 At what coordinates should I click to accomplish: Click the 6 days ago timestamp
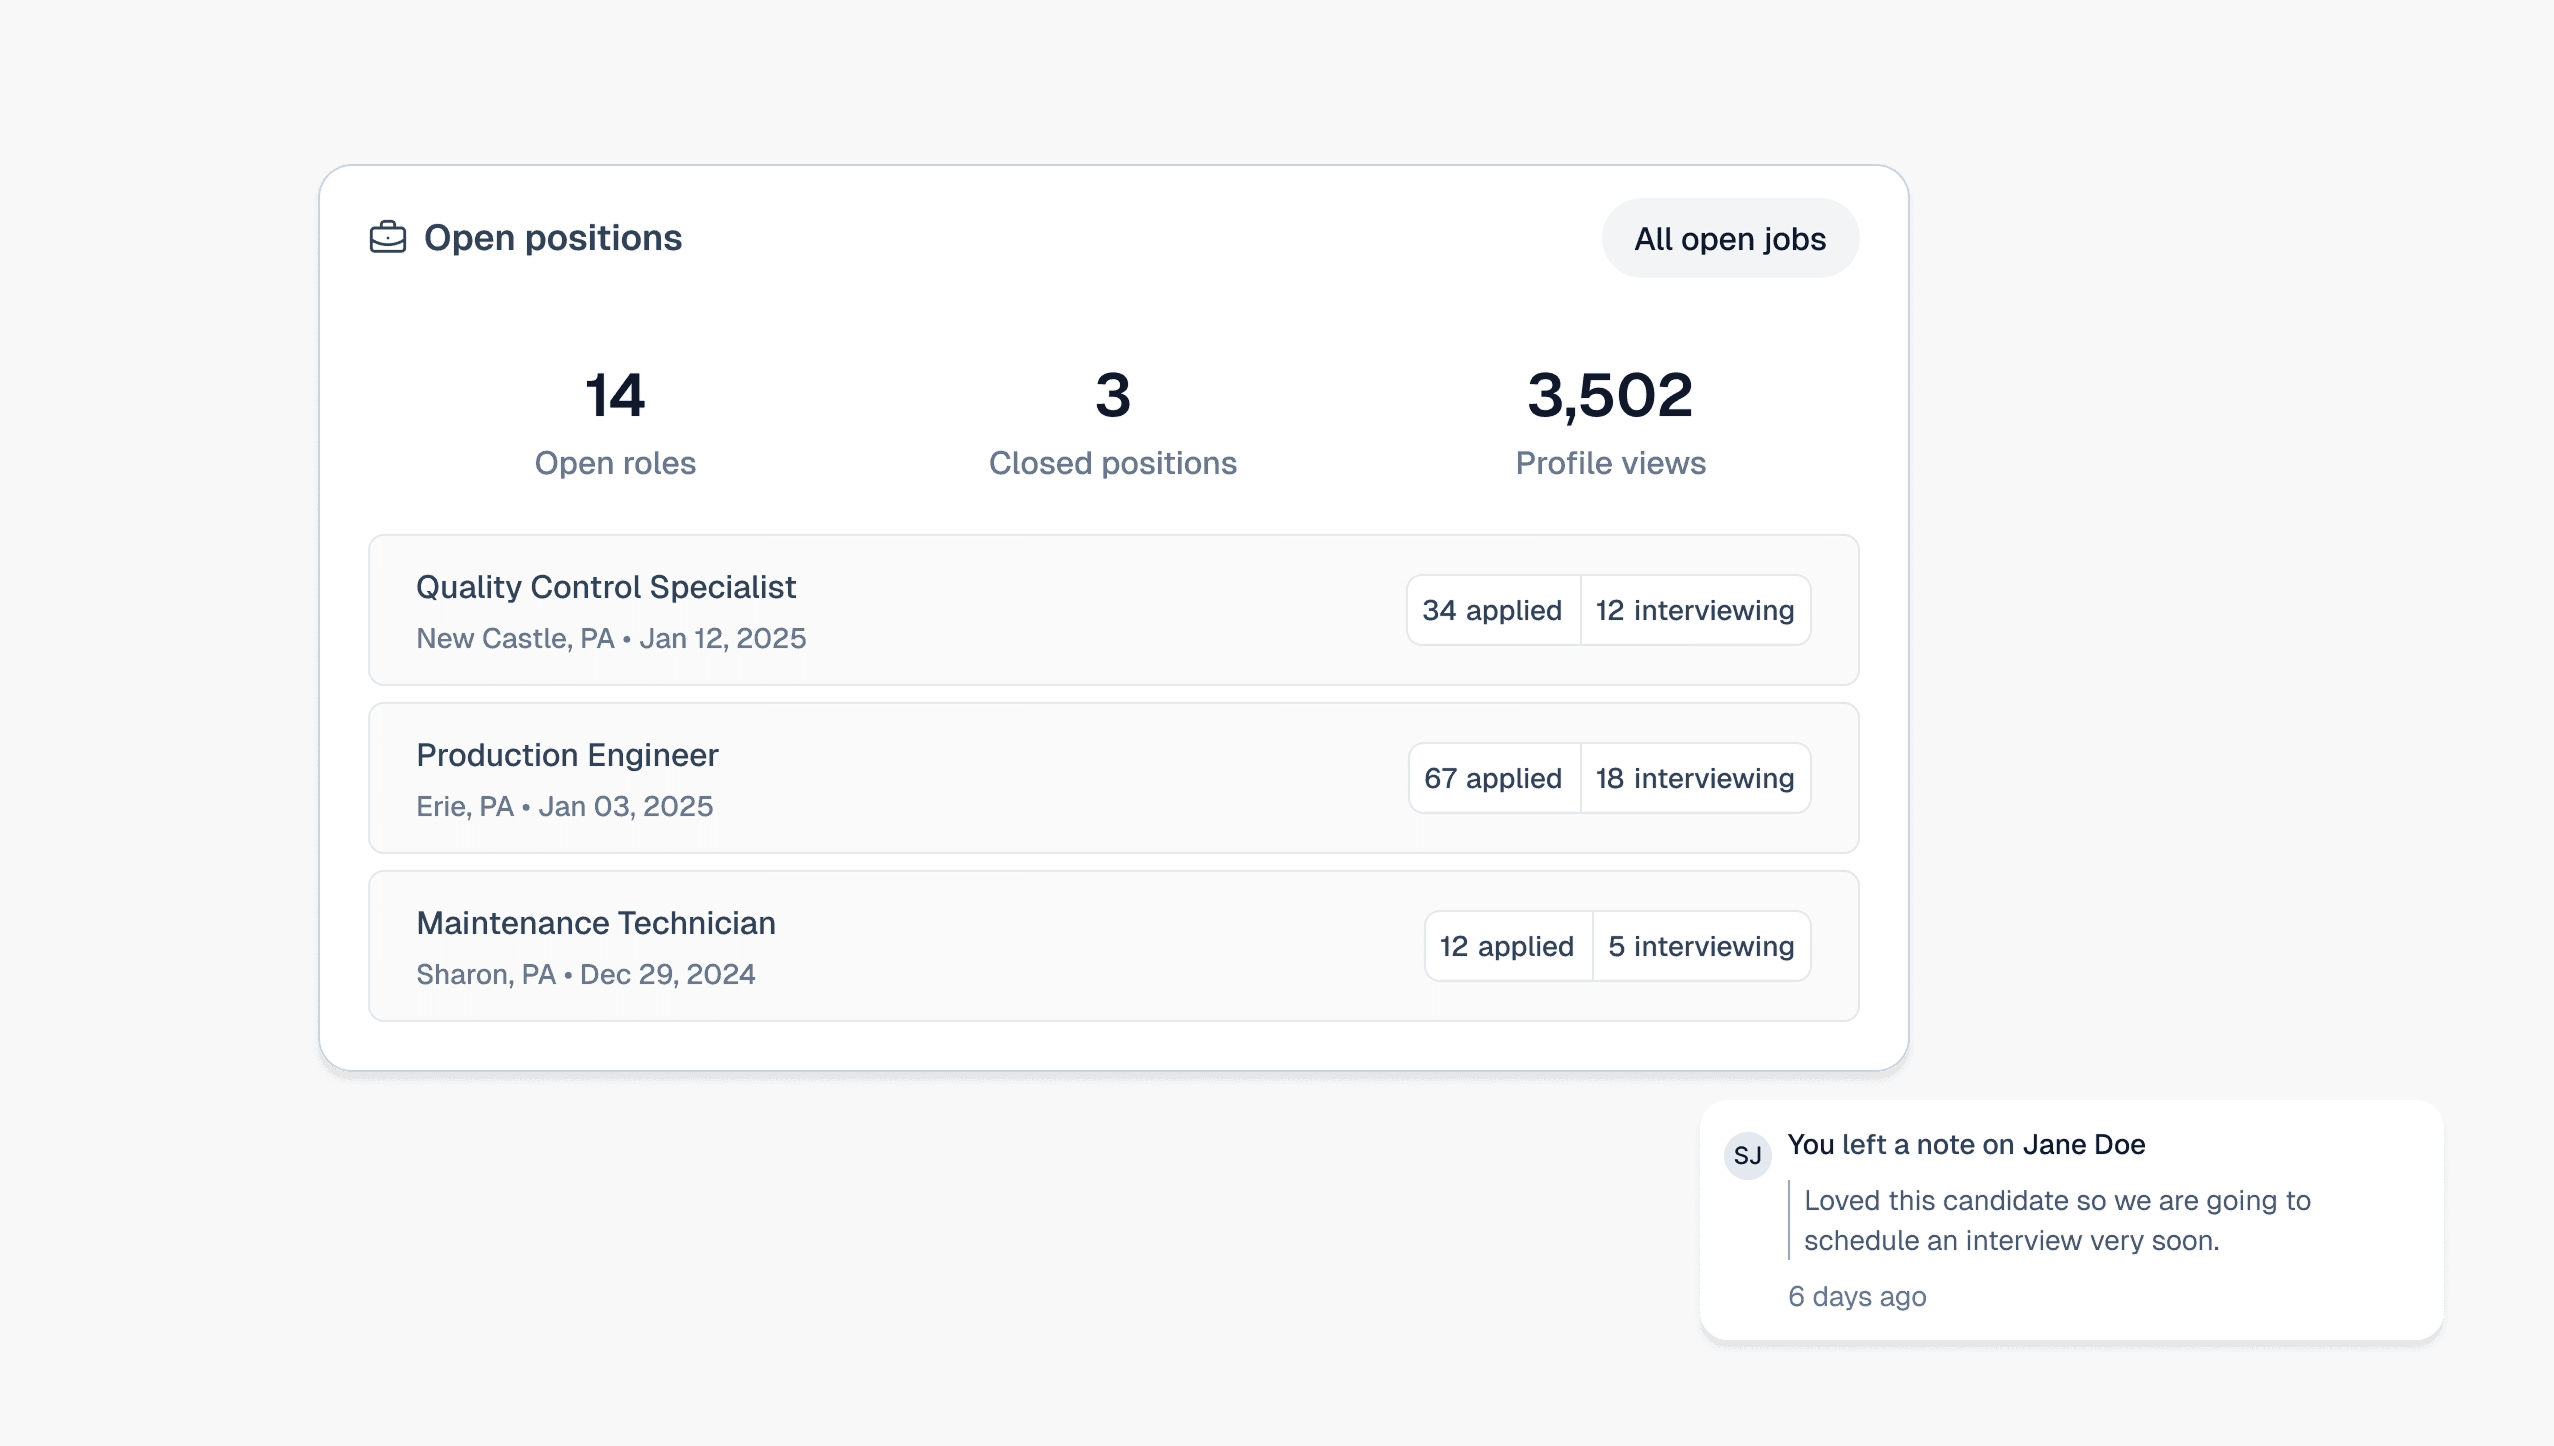1856,1296
